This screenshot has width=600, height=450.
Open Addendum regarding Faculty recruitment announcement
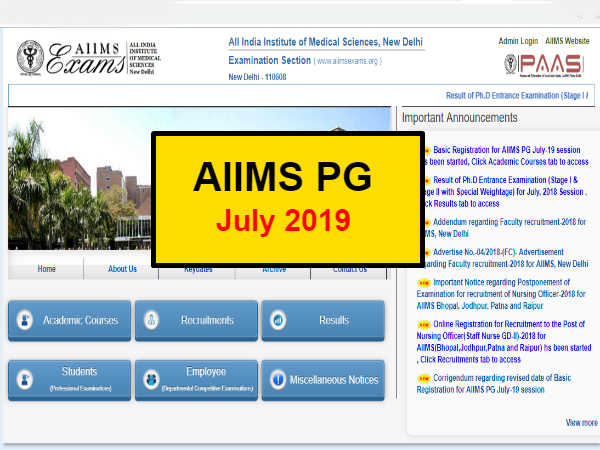(x=504, y=228)
